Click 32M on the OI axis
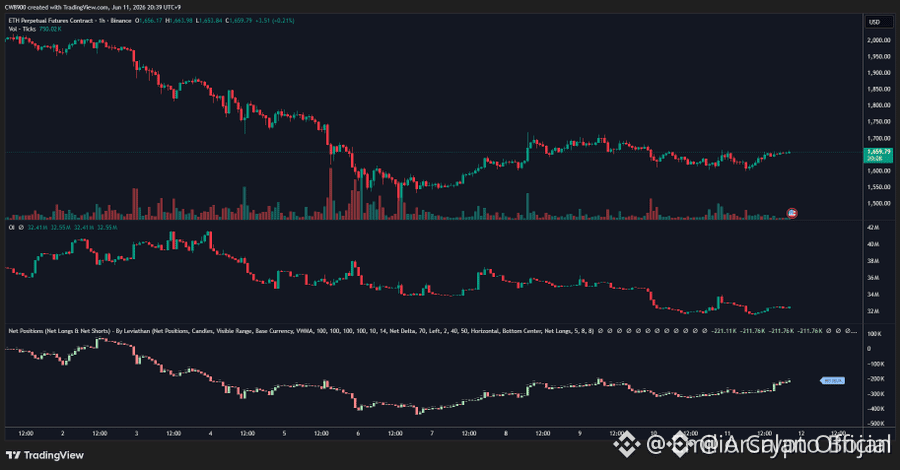This screenshot has width=900, height=470. pos(873,311)
